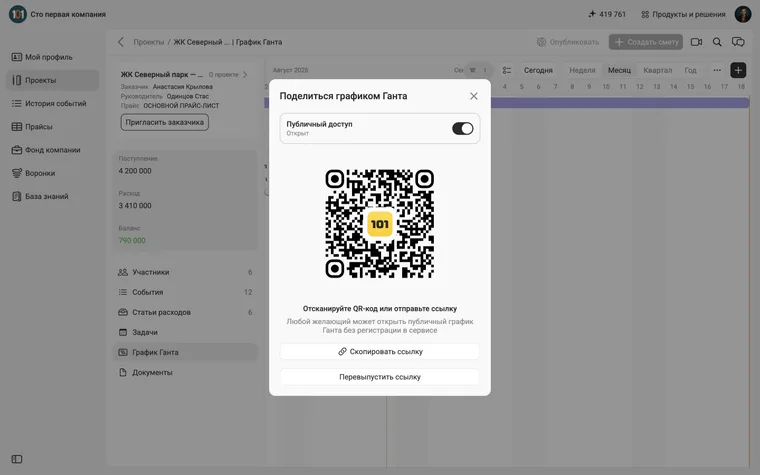Click the Участники people icon
Screen dimensions: 760x475
coord(123,272)
